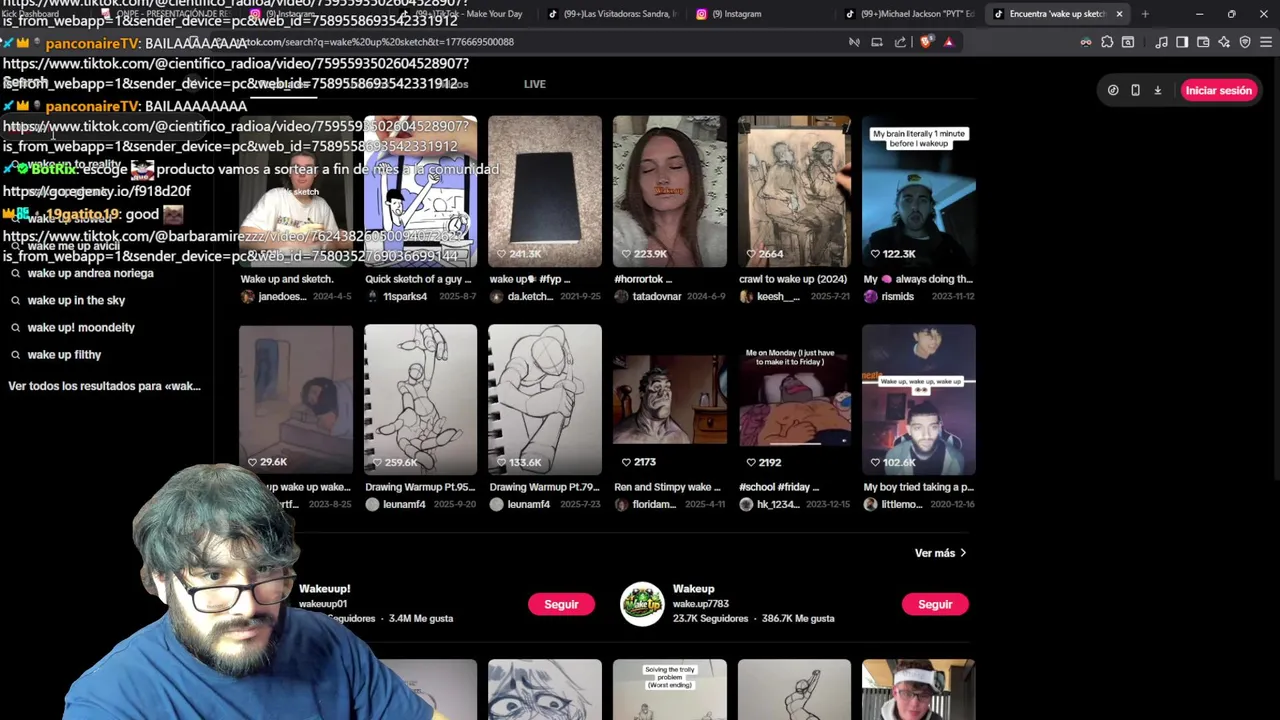Open the Wakeup wake.up7783 profile avatar
The image size is (1280, 720).
(642, 604)
